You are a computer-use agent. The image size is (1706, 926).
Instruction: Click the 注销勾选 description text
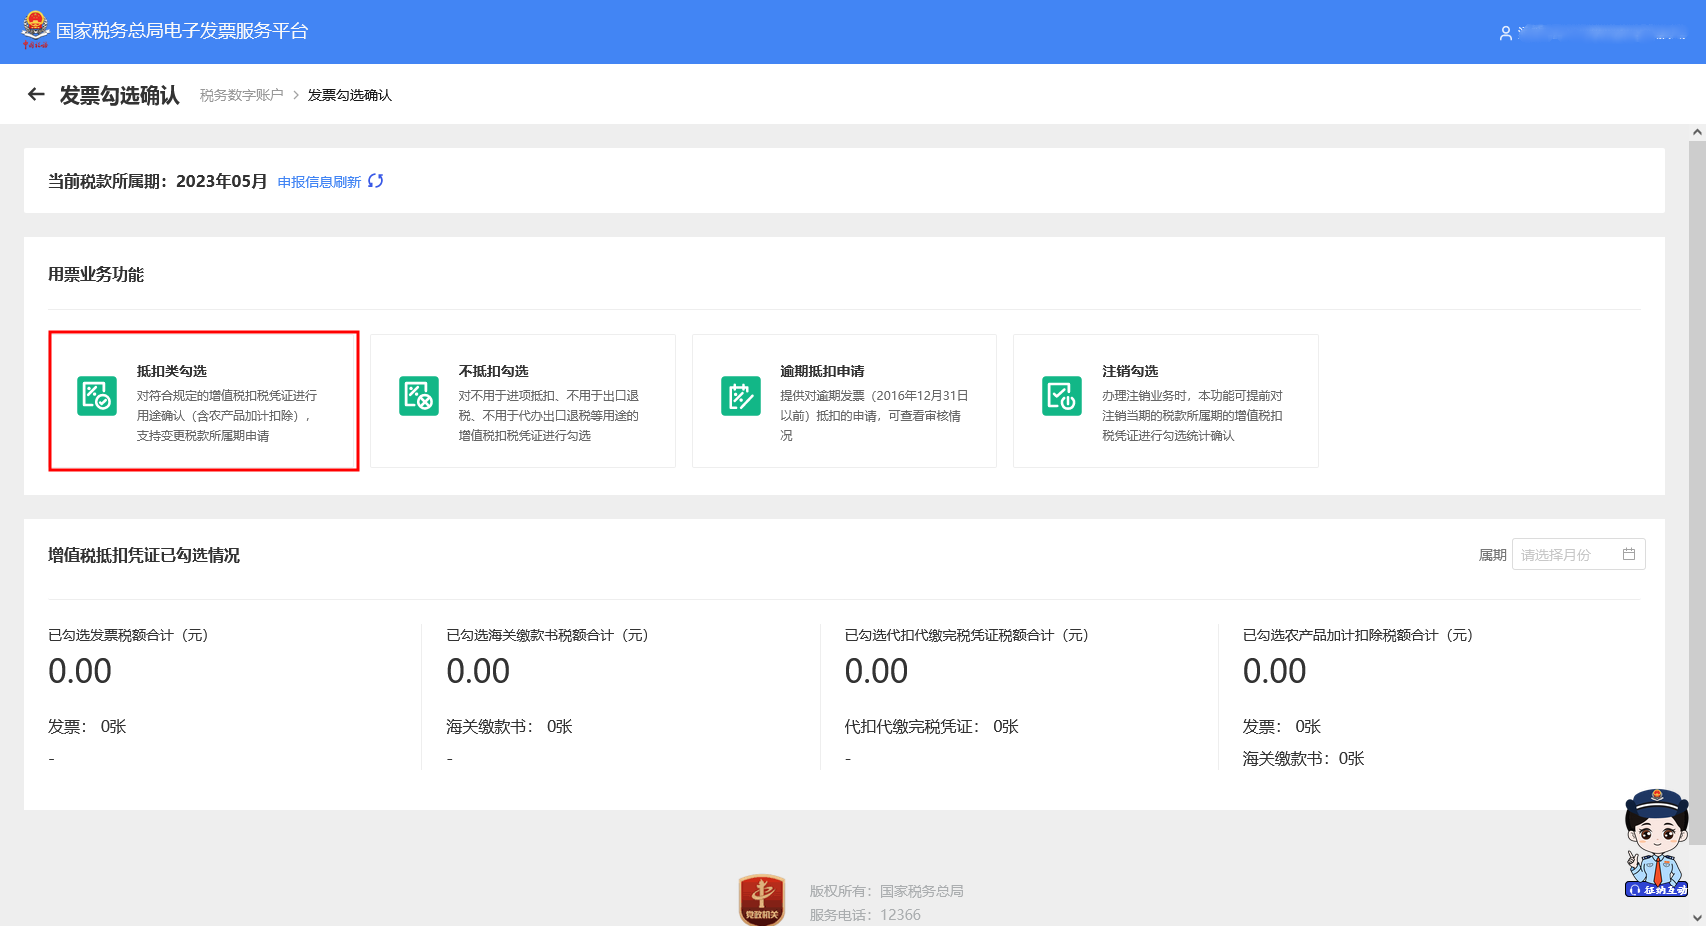point(1192,416)
